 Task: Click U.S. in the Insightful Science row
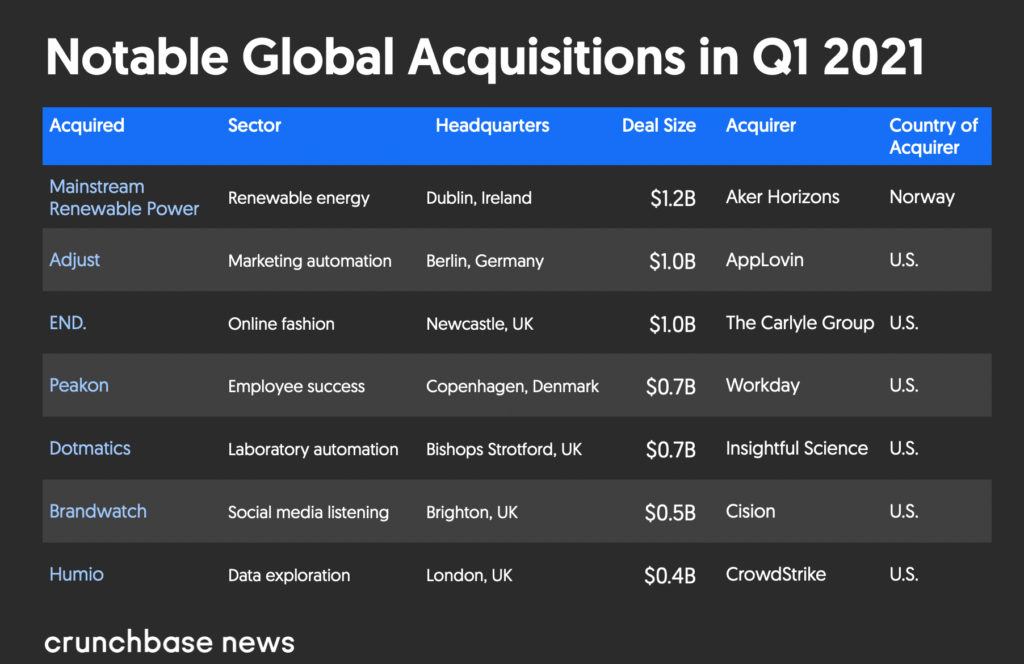(904, 448)
